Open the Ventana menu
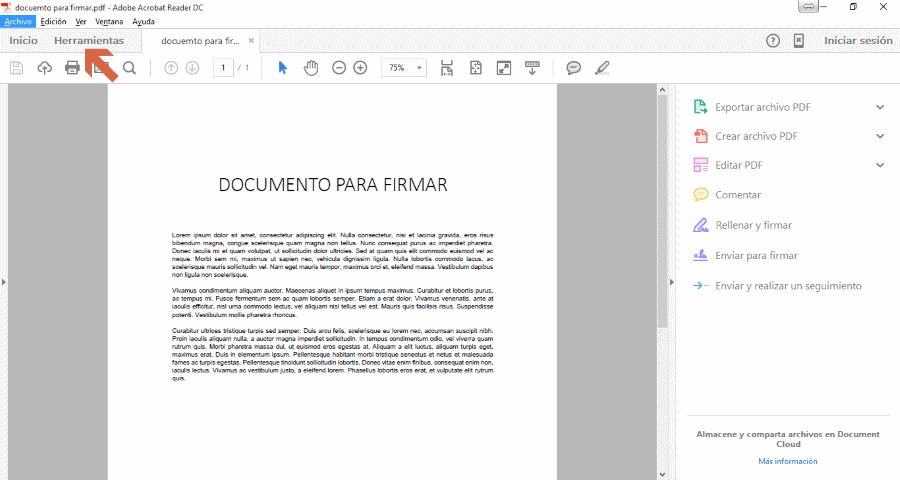900x480 pixels. pos(109,21)
